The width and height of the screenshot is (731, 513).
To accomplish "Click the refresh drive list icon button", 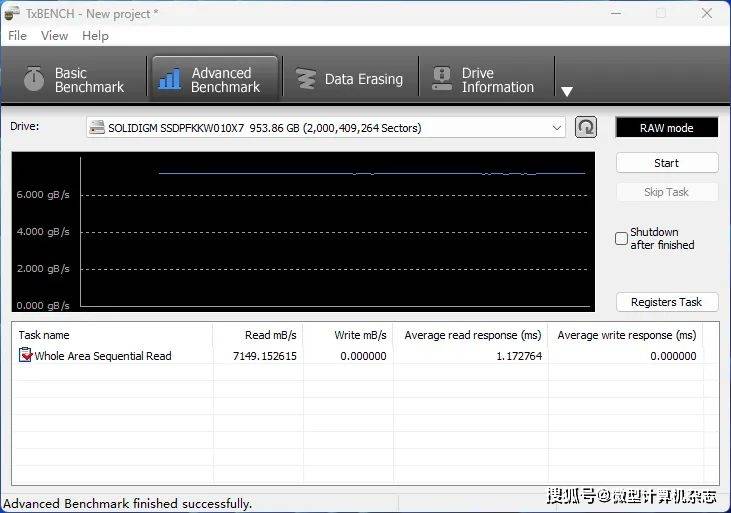I will 586,127.
